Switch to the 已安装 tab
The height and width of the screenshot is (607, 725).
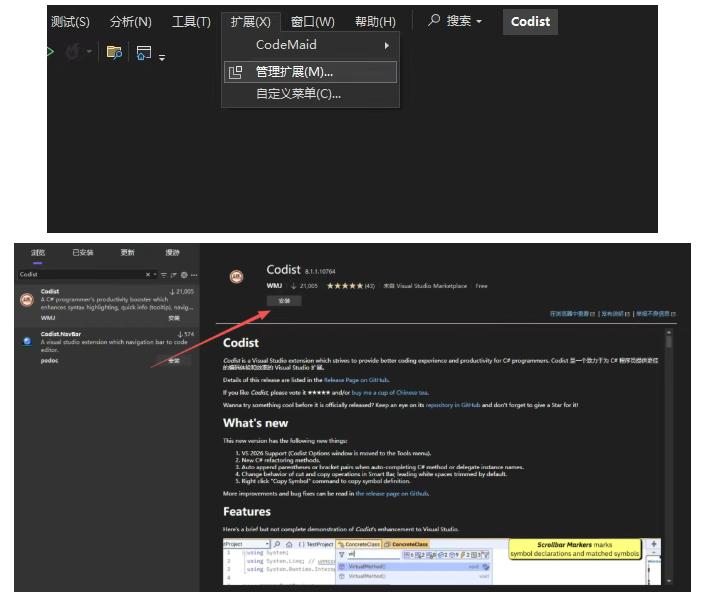point(83,252)
